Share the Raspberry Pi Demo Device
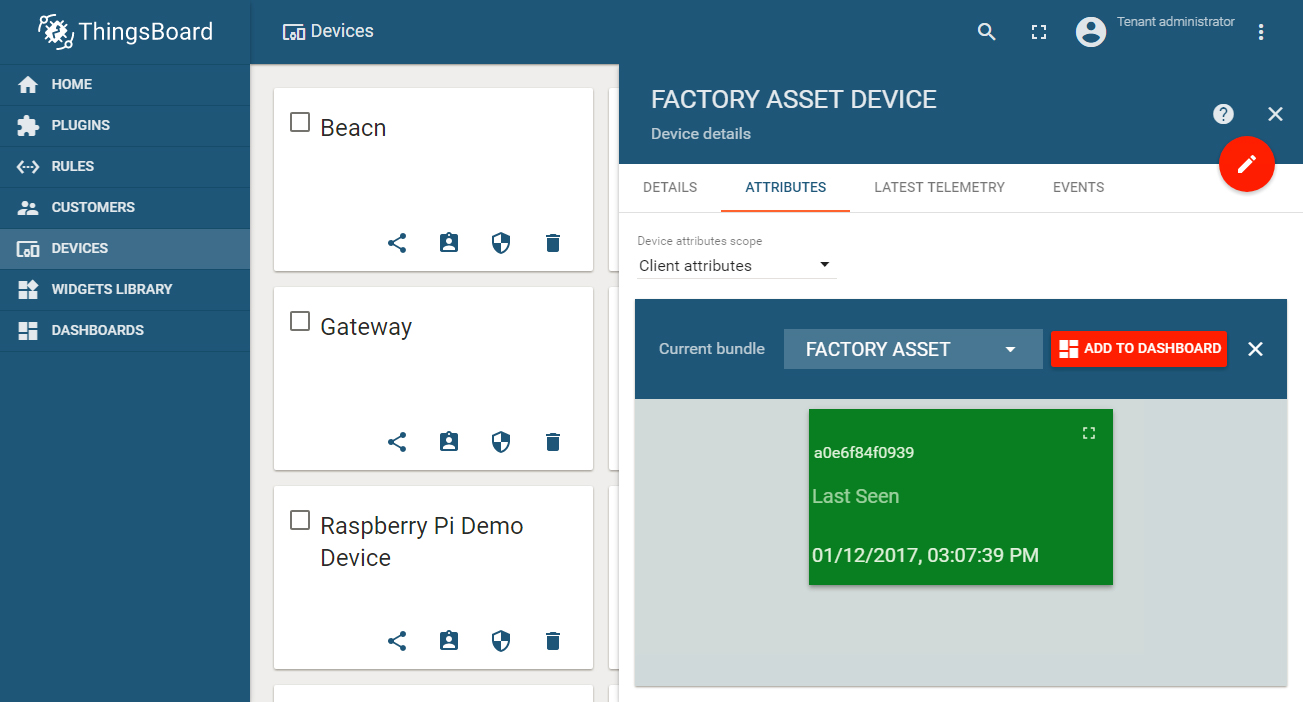 click(x=397, y=641)
